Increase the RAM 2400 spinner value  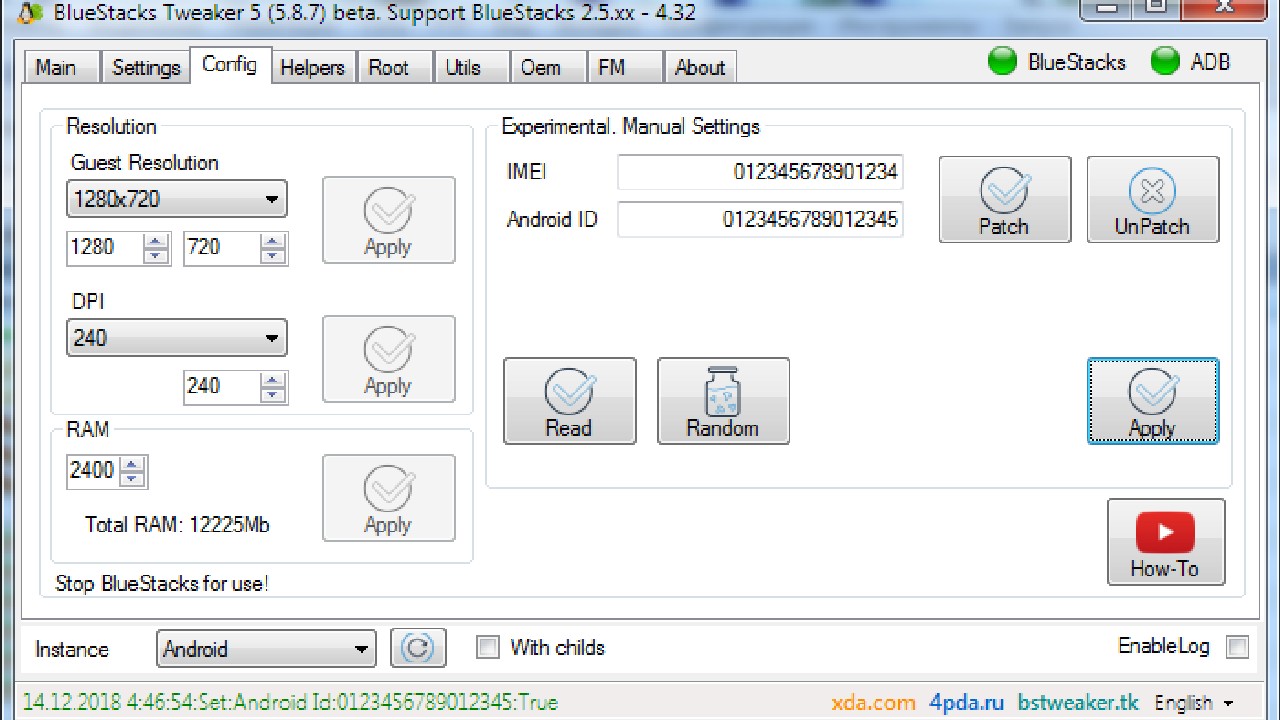(x=133, y=464)
